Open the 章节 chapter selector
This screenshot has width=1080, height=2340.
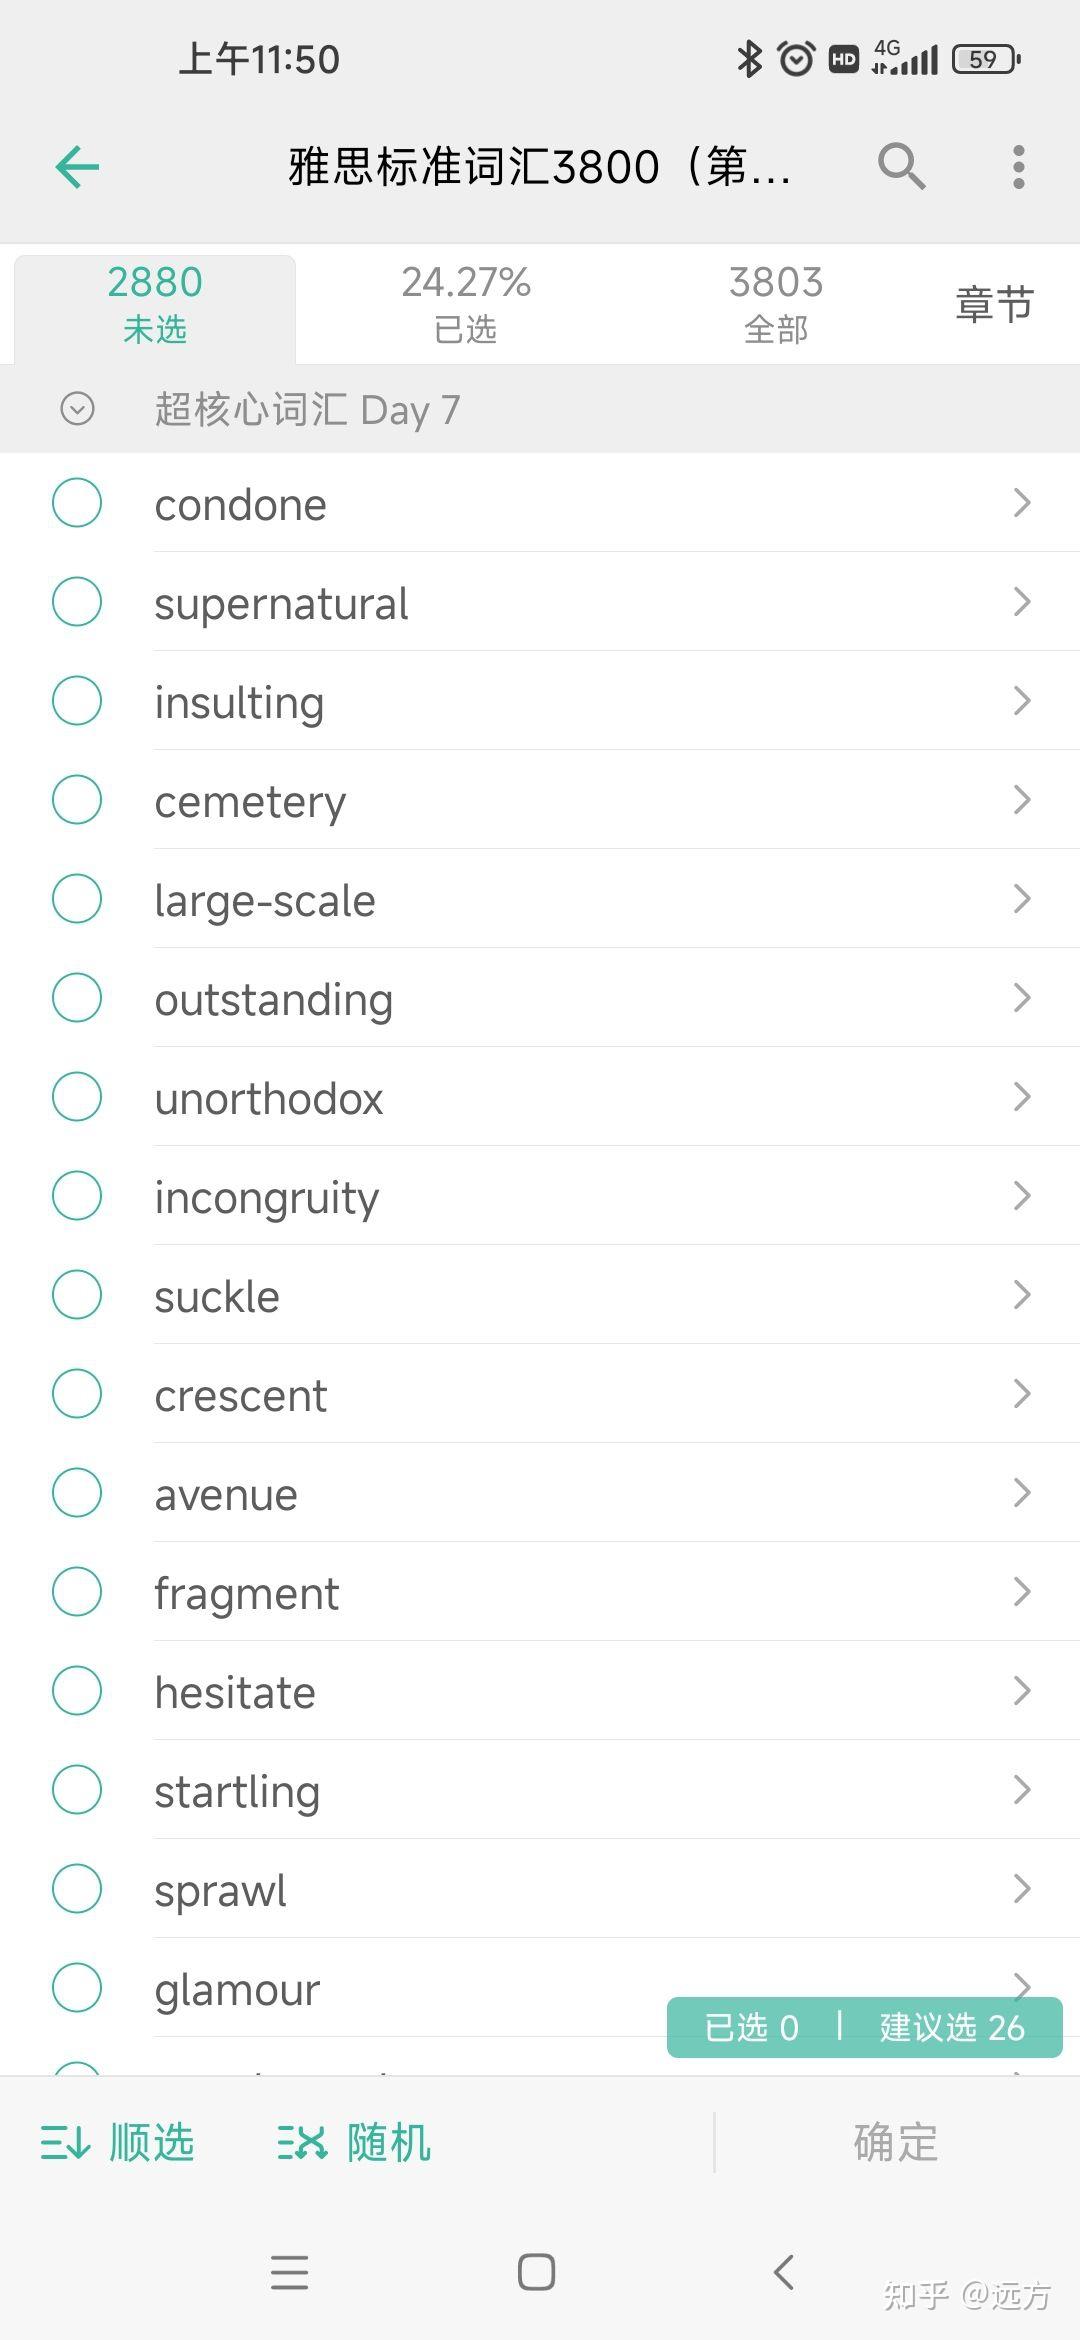[x=994, y=304]
